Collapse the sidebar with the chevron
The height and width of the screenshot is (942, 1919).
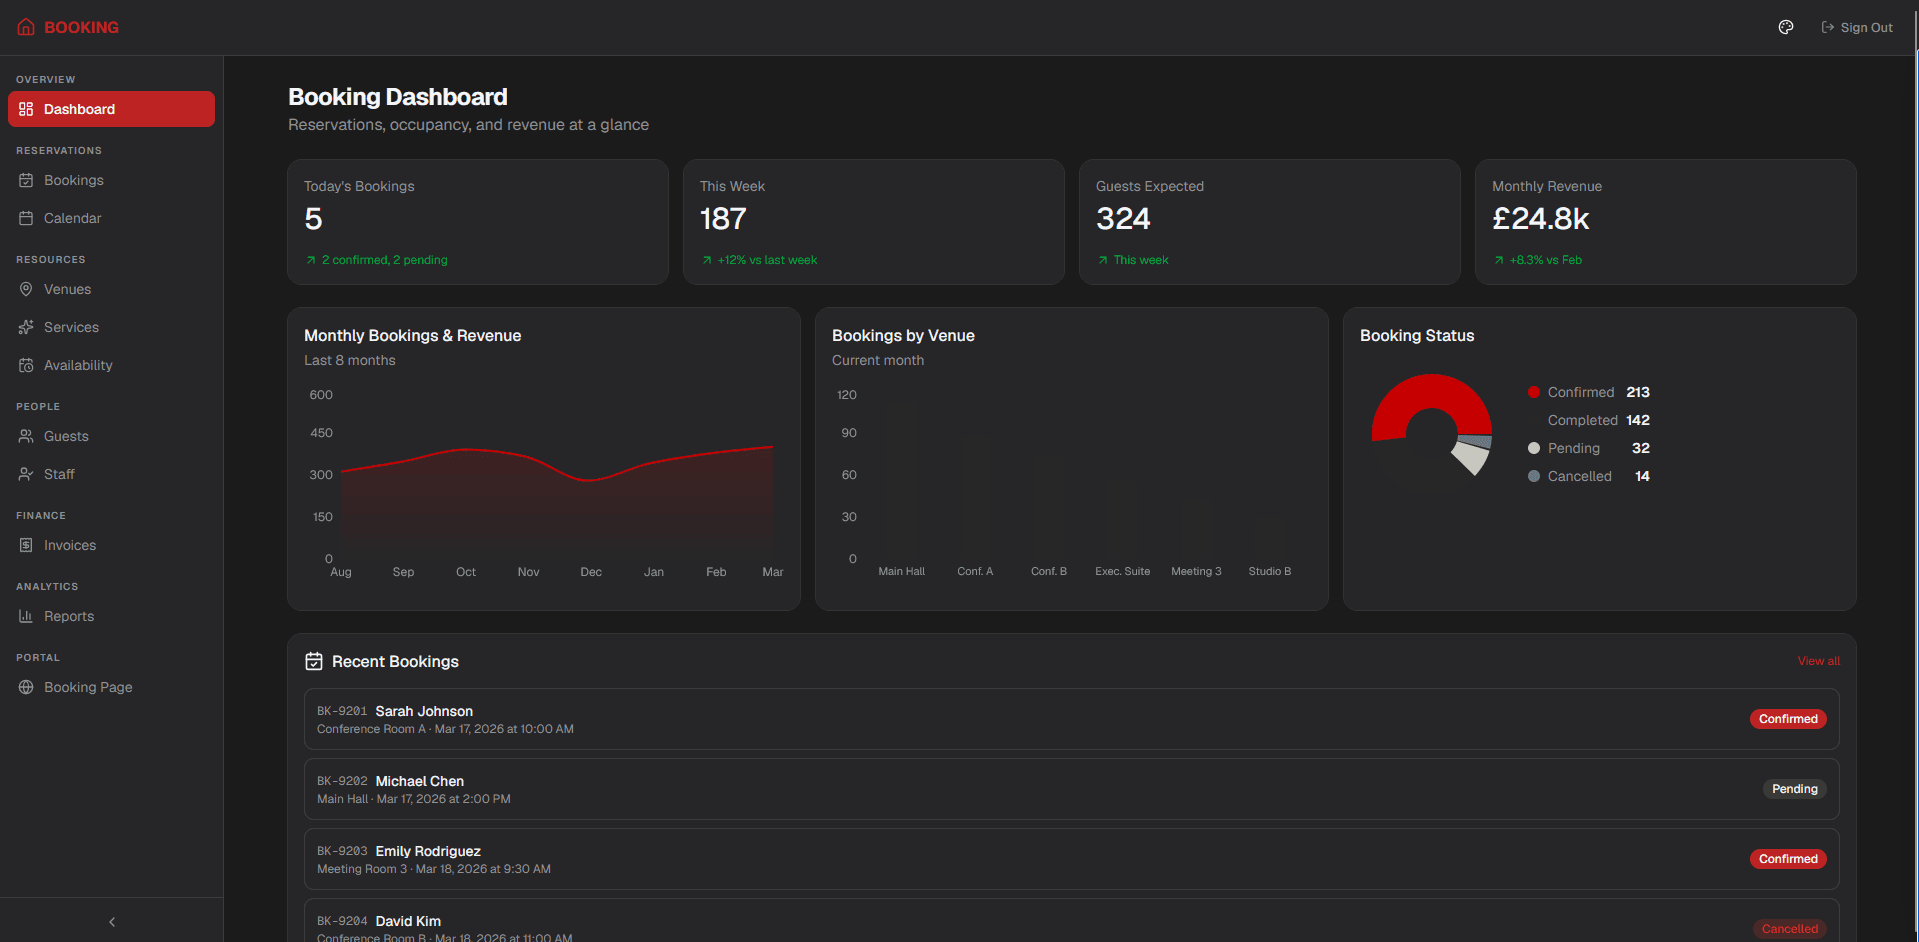tap(112, 921)
